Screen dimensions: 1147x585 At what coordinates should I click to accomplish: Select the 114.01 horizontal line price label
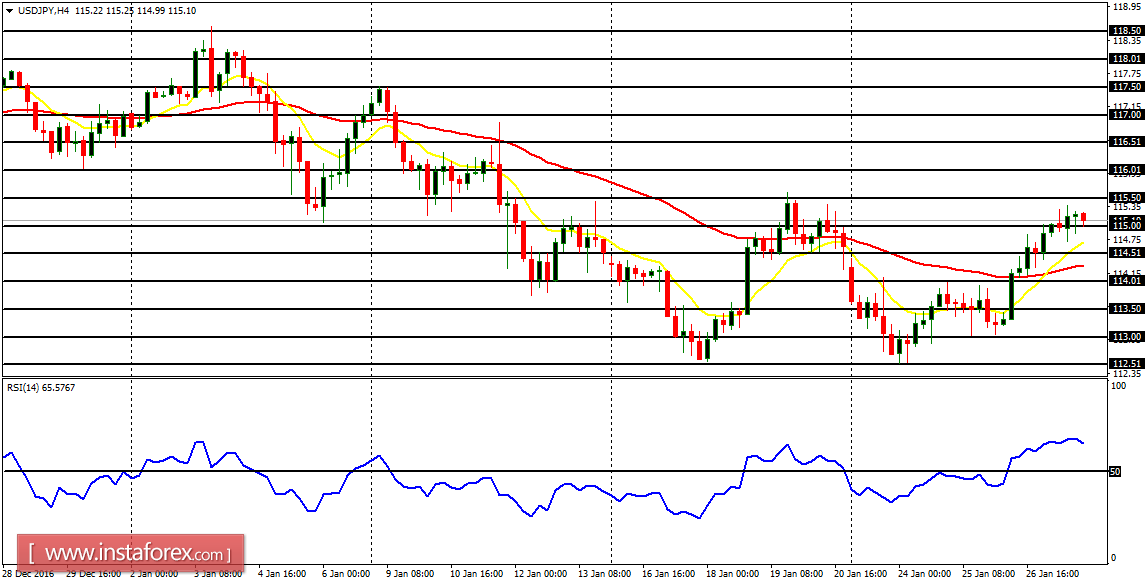1127,281
